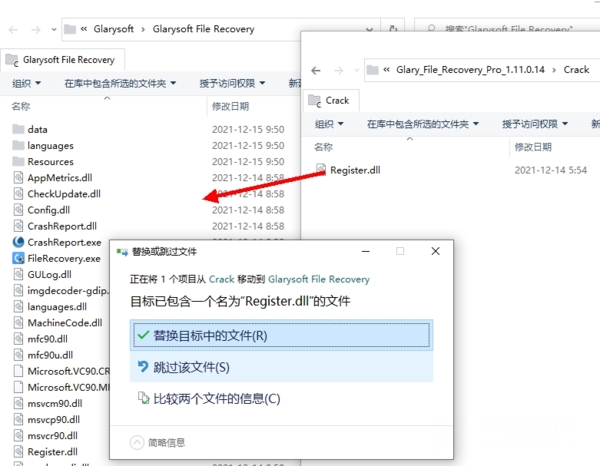Select the Crack tab

[331, 101]
